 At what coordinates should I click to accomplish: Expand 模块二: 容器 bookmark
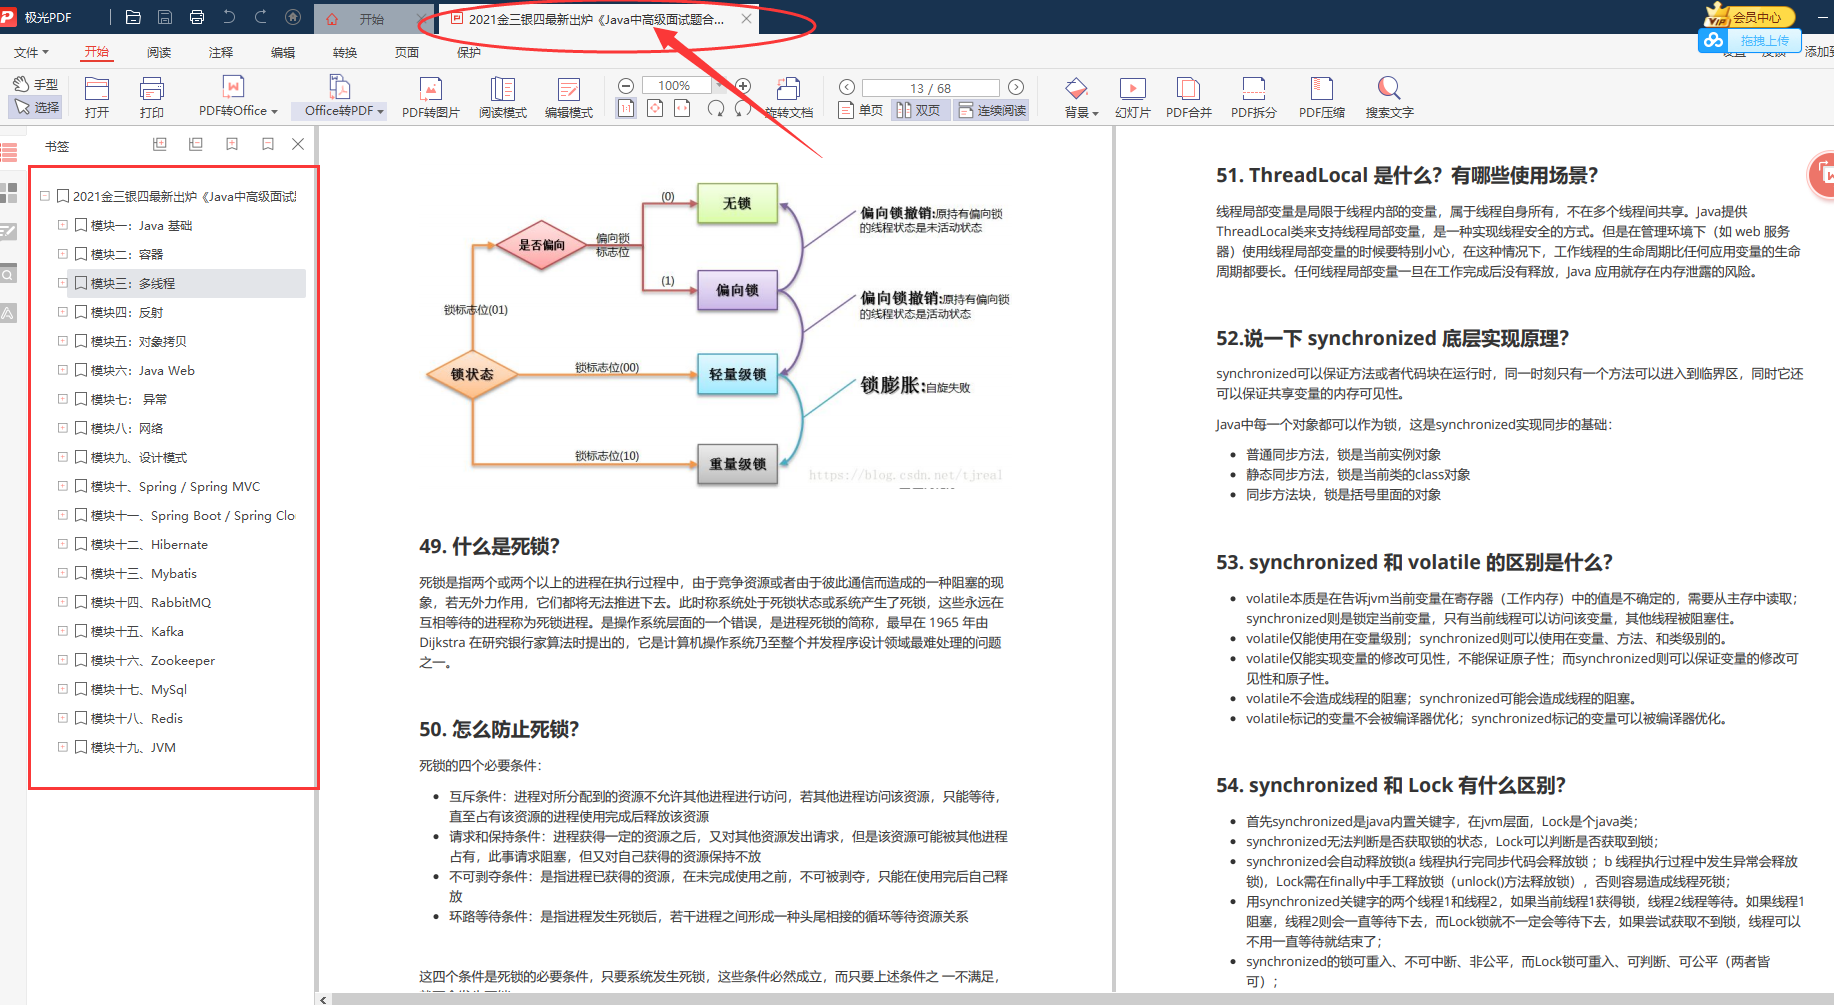click(x=63, y=254)
